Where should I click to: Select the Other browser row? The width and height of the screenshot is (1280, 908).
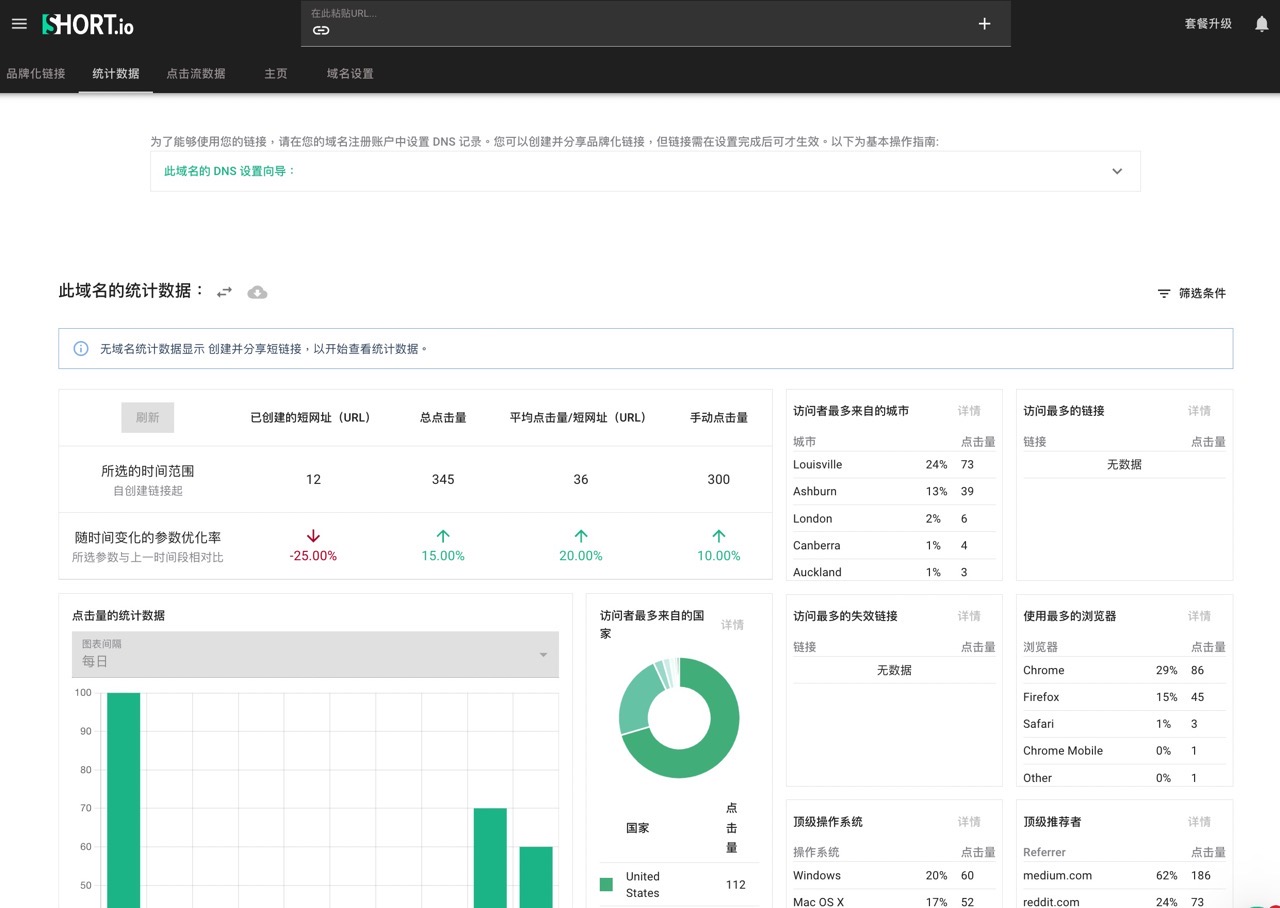coord(1124,777)
